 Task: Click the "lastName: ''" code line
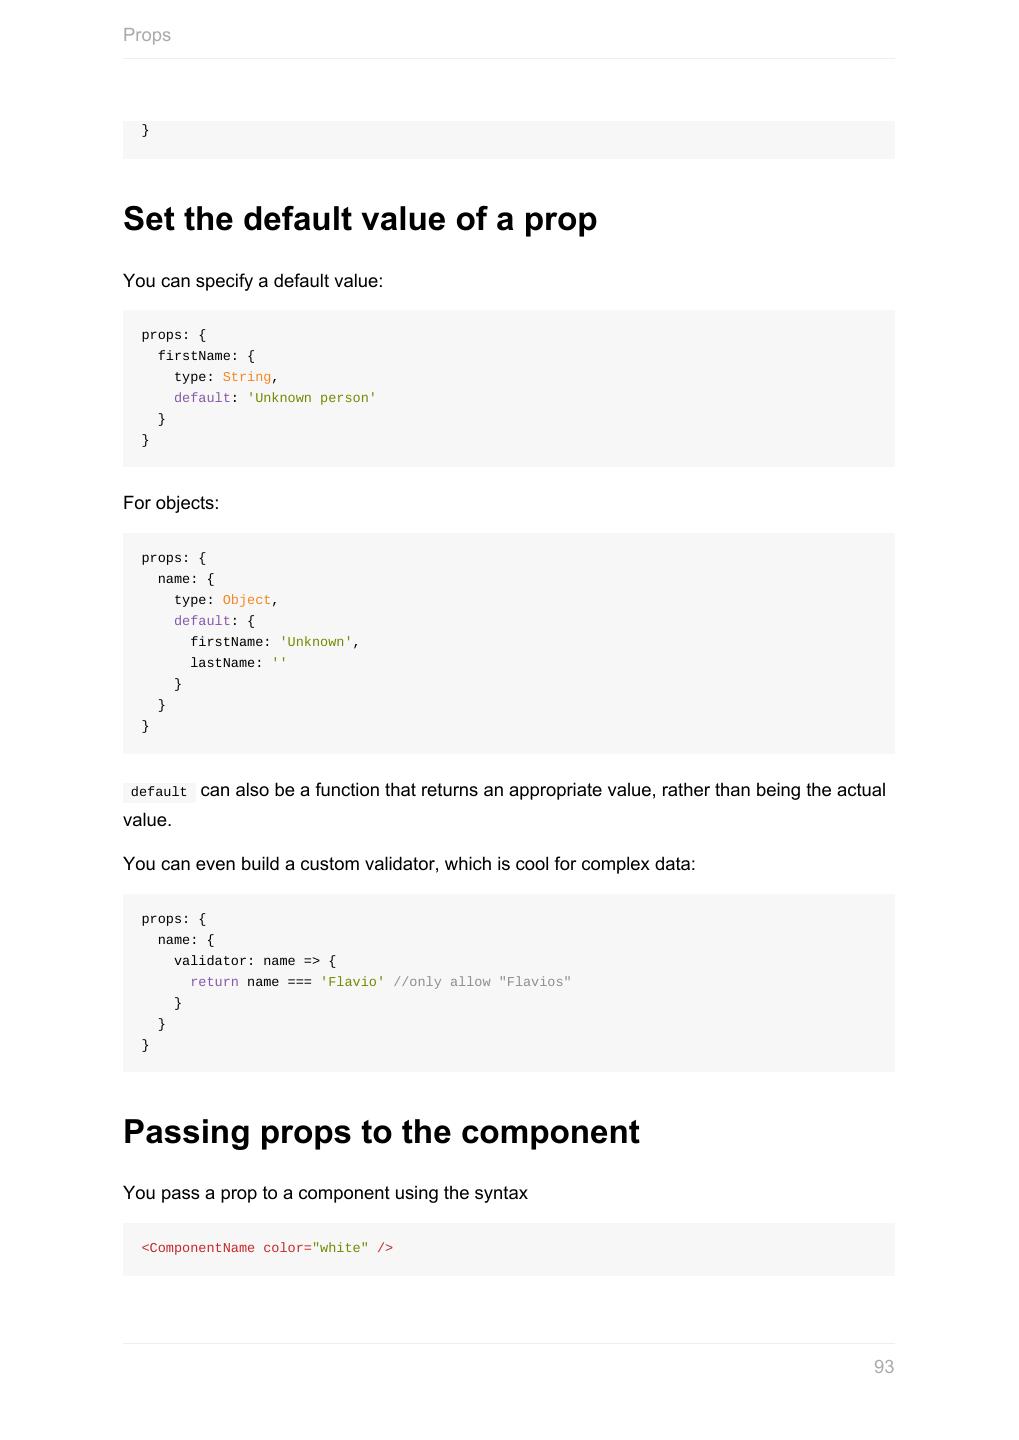(238, 663)
